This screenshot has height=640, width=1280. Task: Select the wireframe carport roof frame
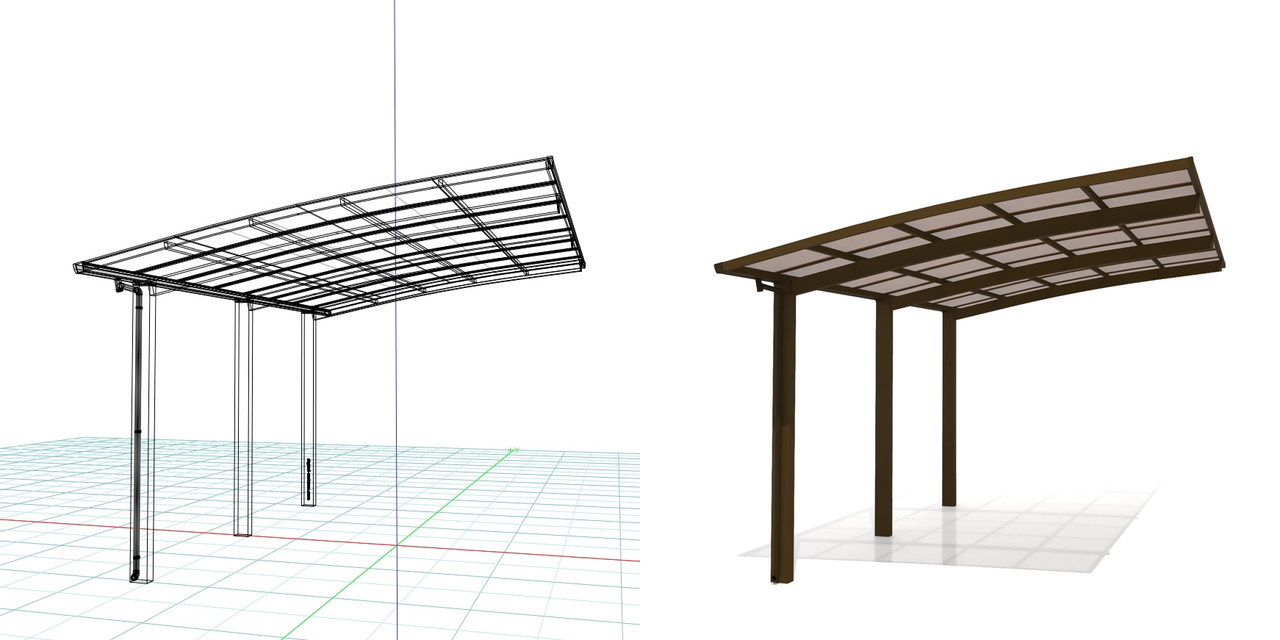pyautogui.click(x=330, y=237)
